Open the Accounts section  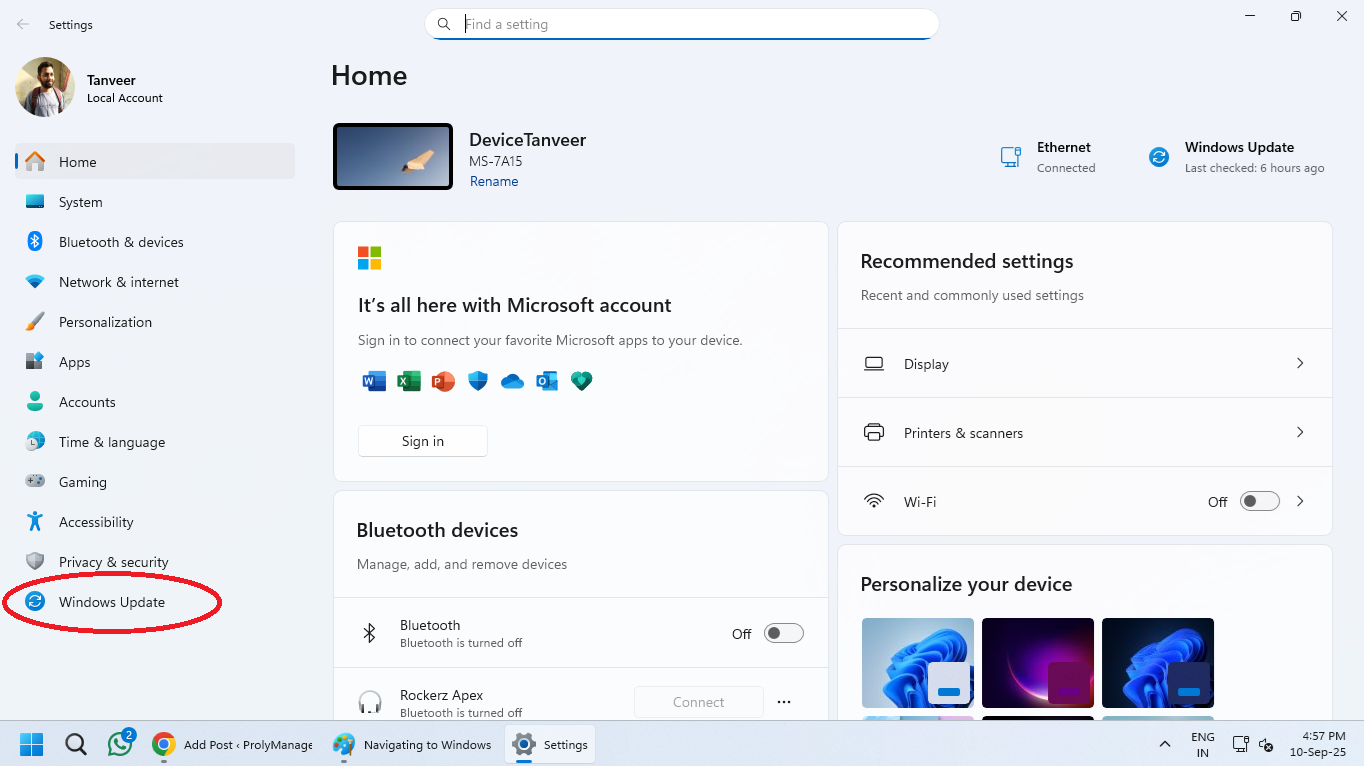point(155,402)
